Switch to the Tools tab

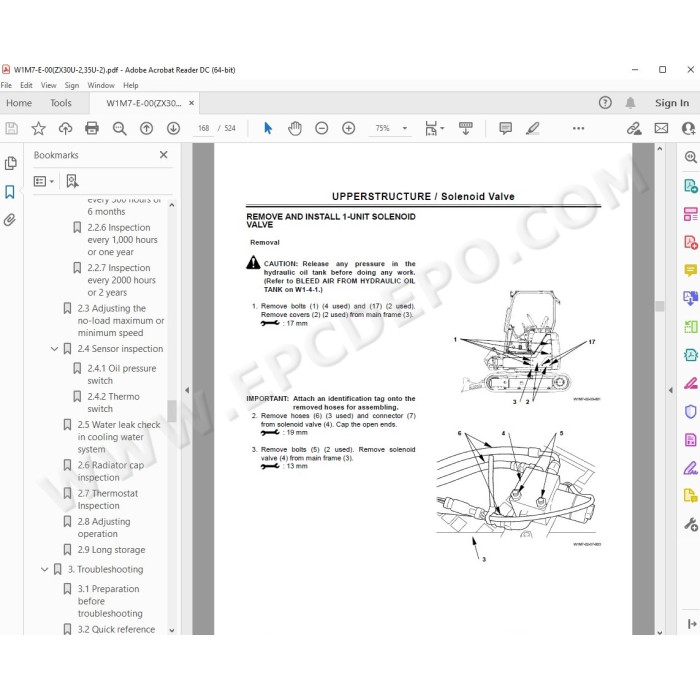coord(61,103)
